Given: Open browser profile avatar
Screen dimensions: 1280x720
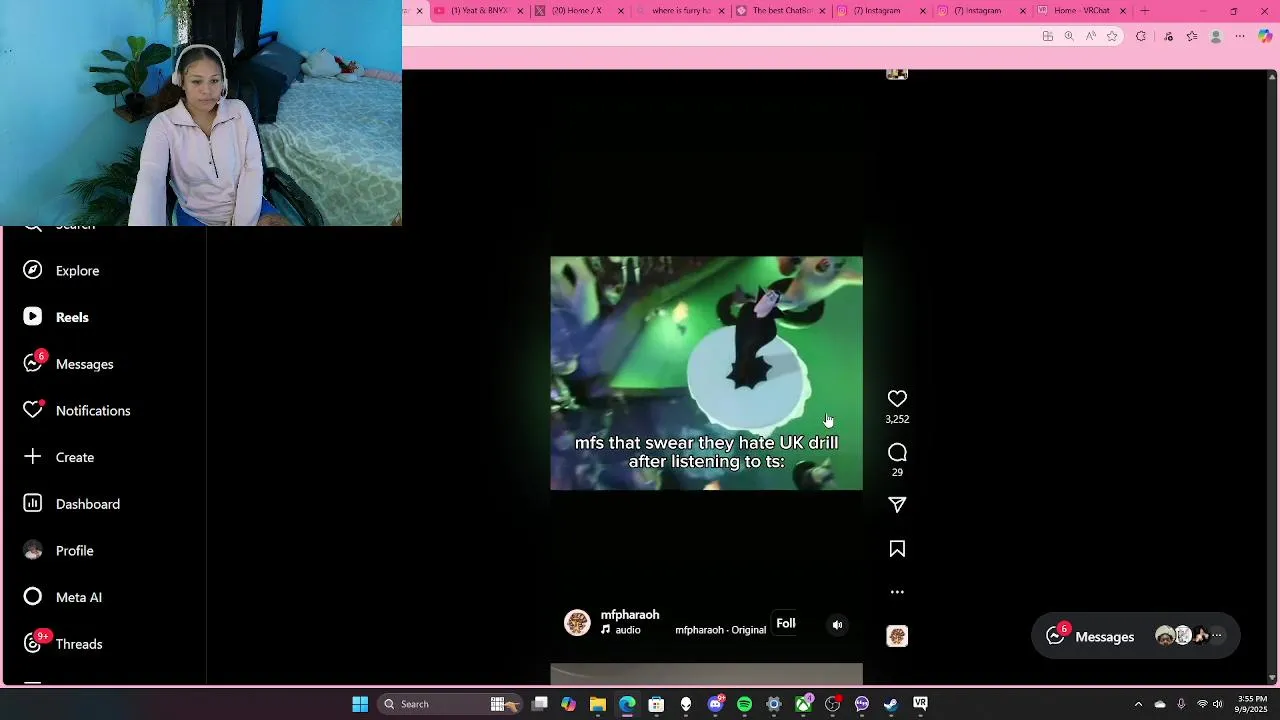Looking at the screenshot, I should point(1216,36).
